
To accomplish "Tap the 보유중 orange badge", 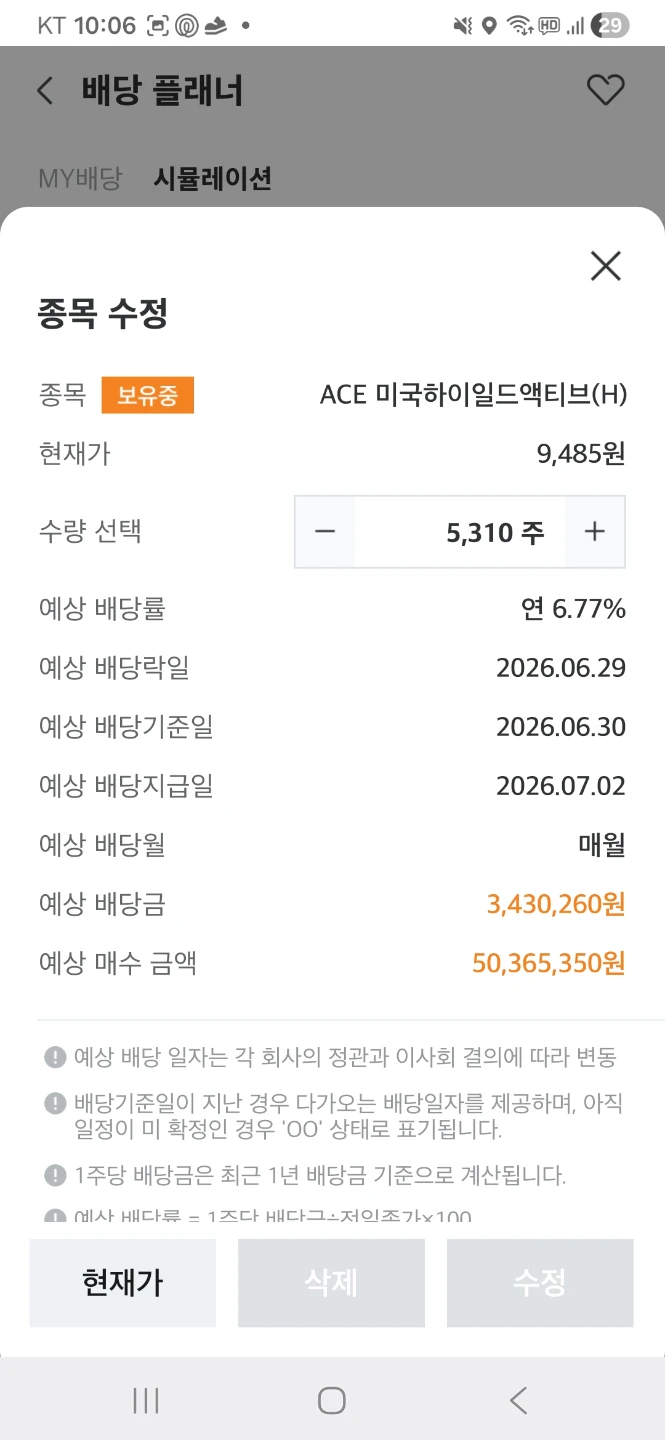I will click(x=148, y=395).
